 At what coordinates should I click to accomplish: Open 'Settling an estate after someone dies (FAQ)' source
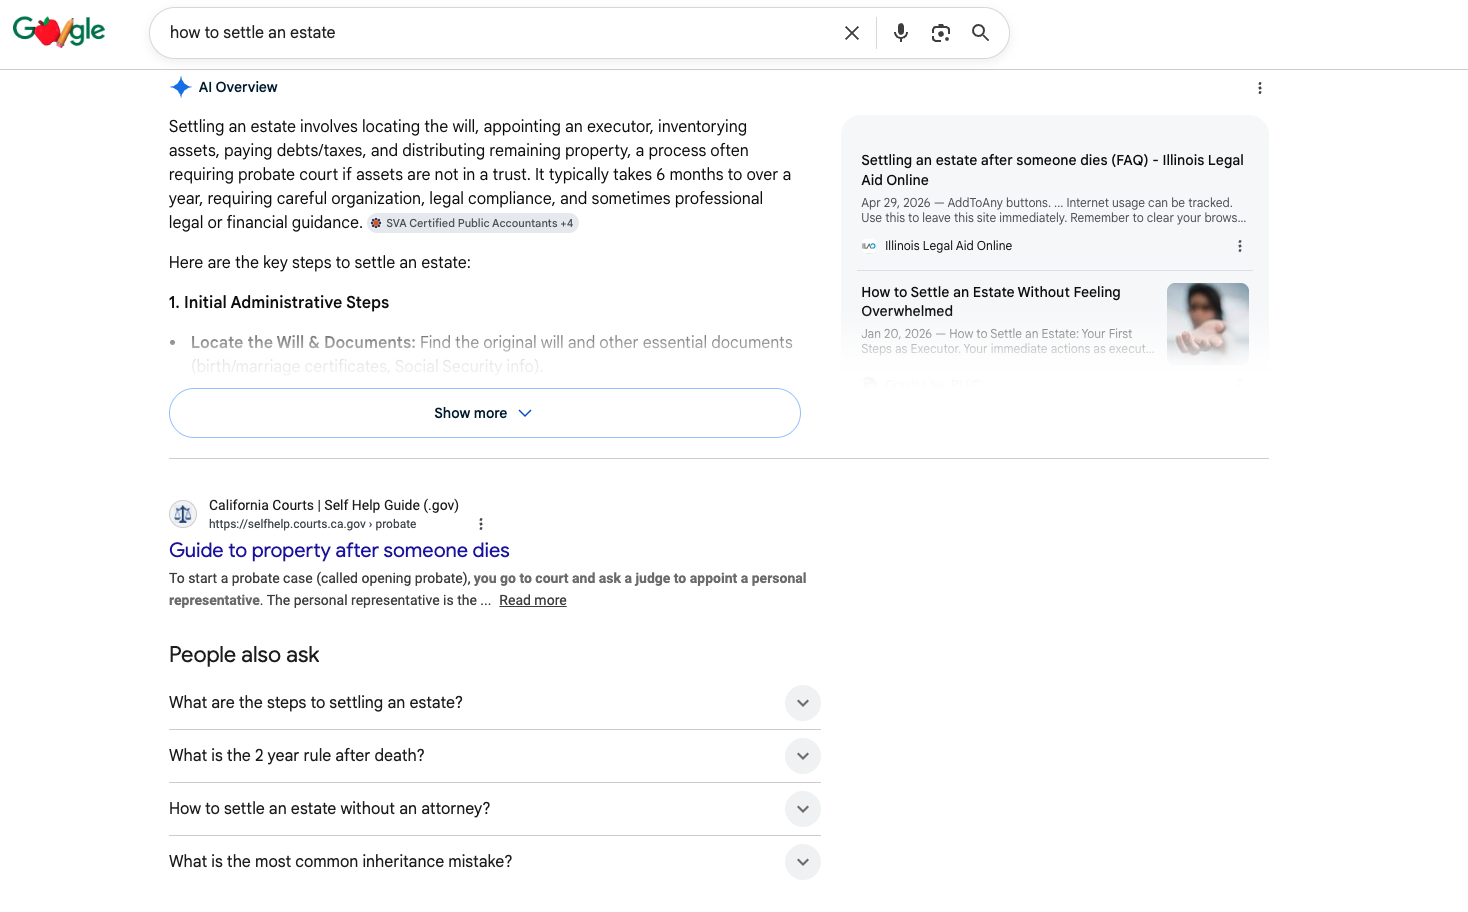pos(1052,170)
